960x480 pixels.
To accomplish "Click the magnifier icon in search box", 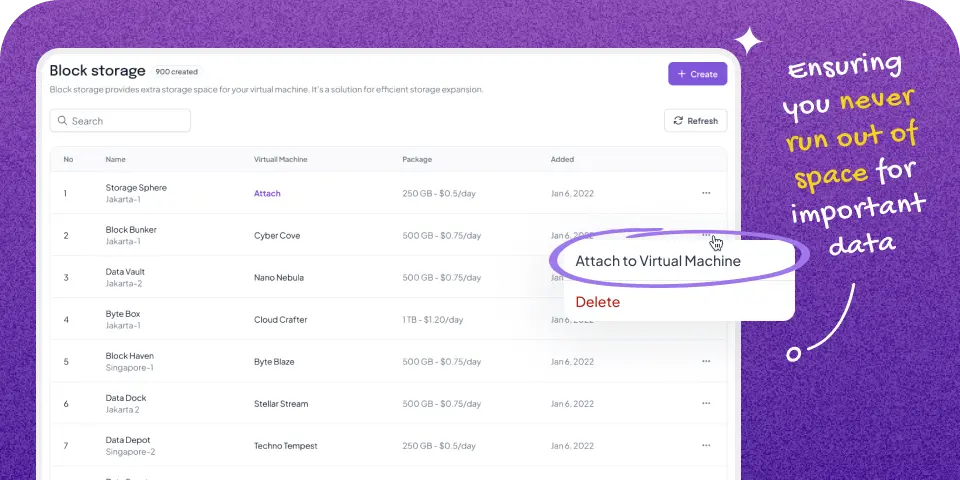I will click(62, 121).
